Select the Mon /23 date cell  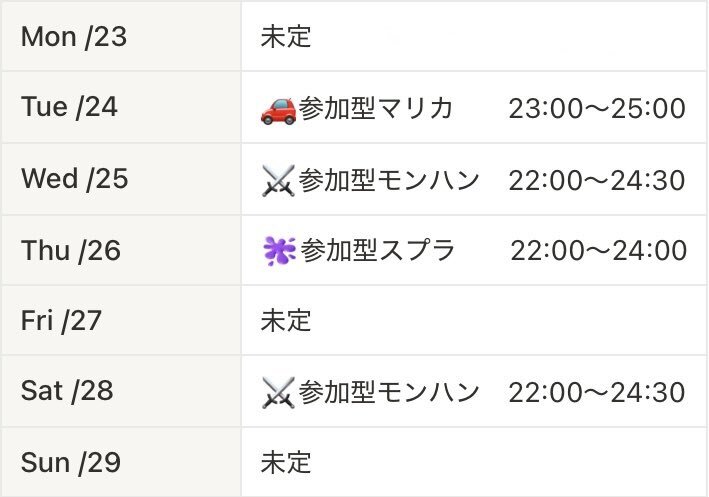click(x=121, y=36)
